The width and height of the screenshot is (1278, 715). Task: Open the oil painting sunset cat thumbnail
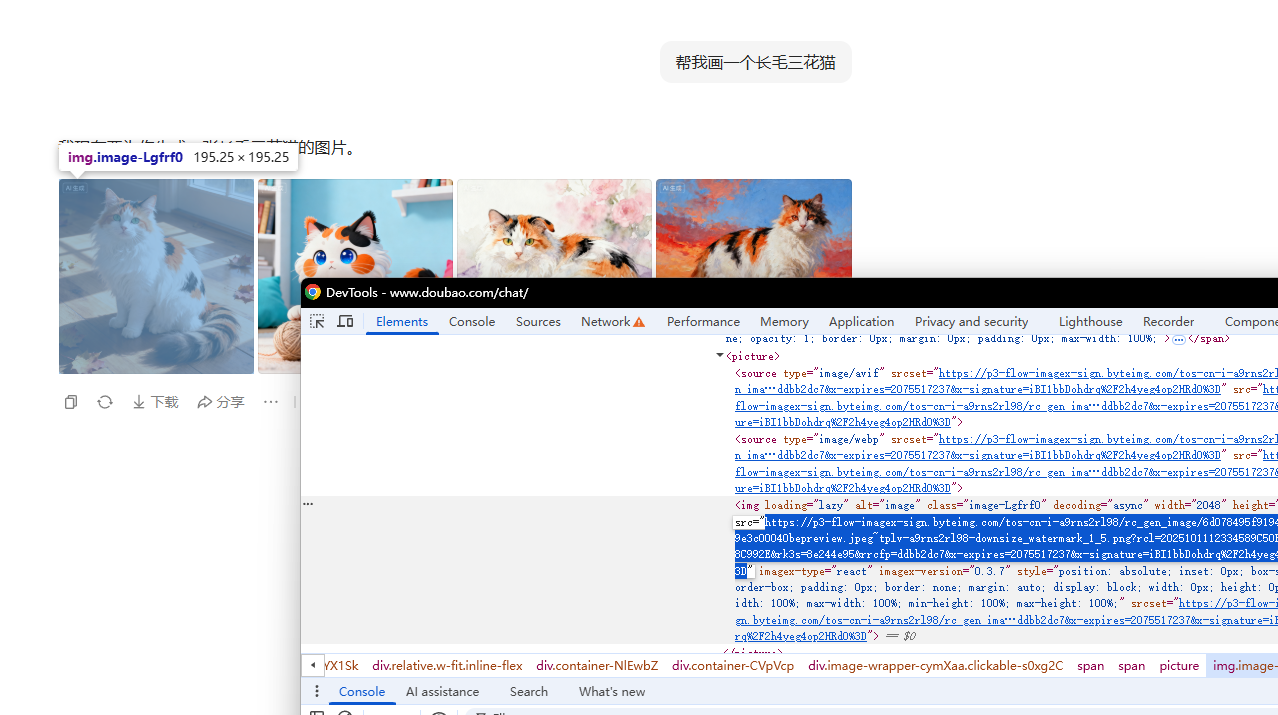pyautogui.click(x=754, y=230)
